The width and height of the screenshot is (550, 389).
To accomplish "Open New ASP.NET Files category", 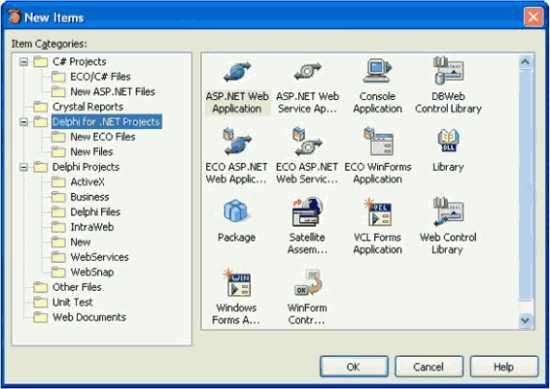I will (113, 92).
